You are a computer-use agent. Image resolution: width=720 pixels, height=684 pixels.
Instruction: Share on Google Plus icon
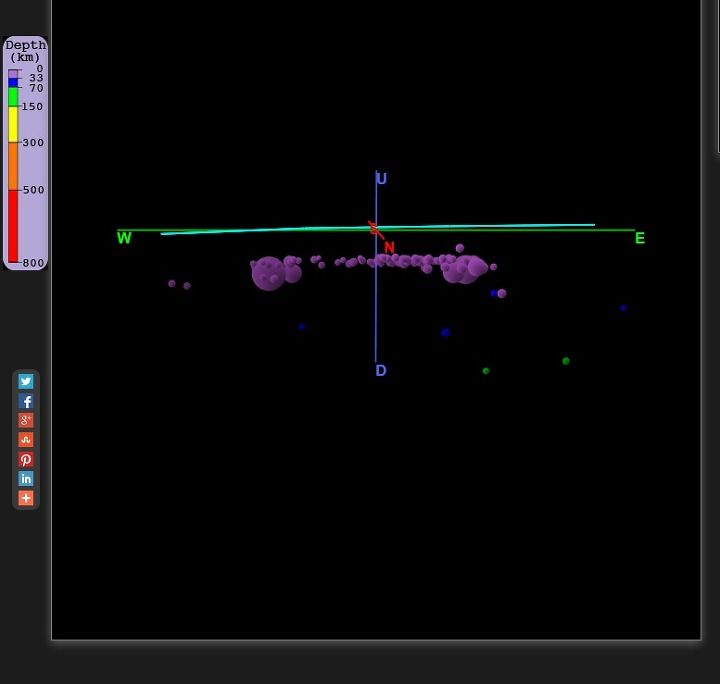click(26, 420)
